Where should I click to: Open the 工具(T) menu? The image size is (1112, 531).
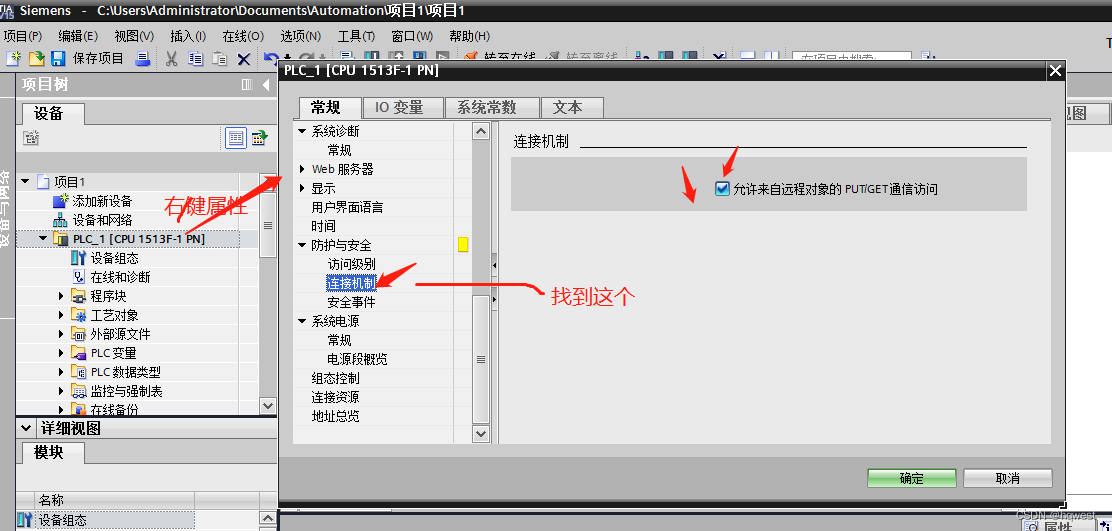pos(356,36)
